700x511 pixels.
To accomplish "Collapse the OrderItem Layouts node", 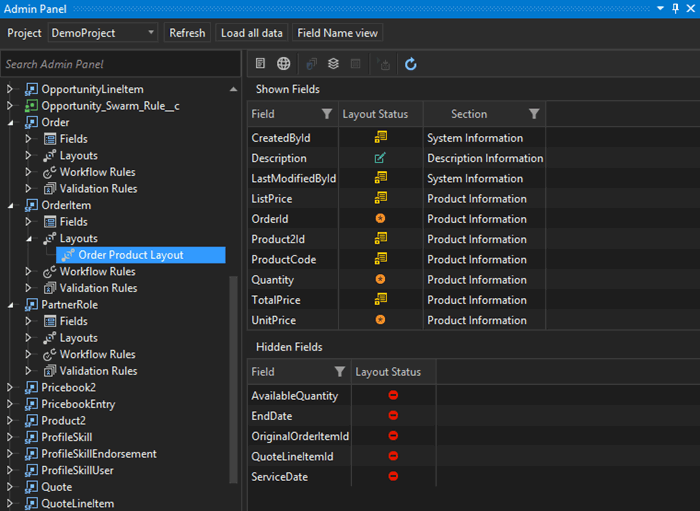I will click(x=29, y=239).
